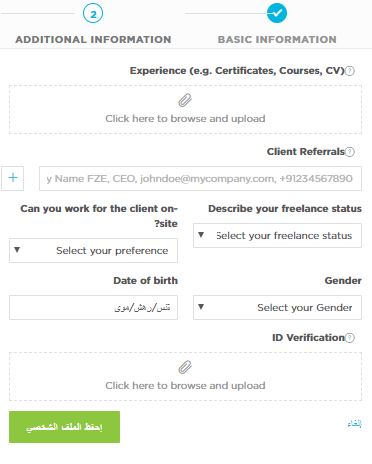Add a client referral with plus button
The width and height of the screenshot is (372, 464).
coord(13,178)
